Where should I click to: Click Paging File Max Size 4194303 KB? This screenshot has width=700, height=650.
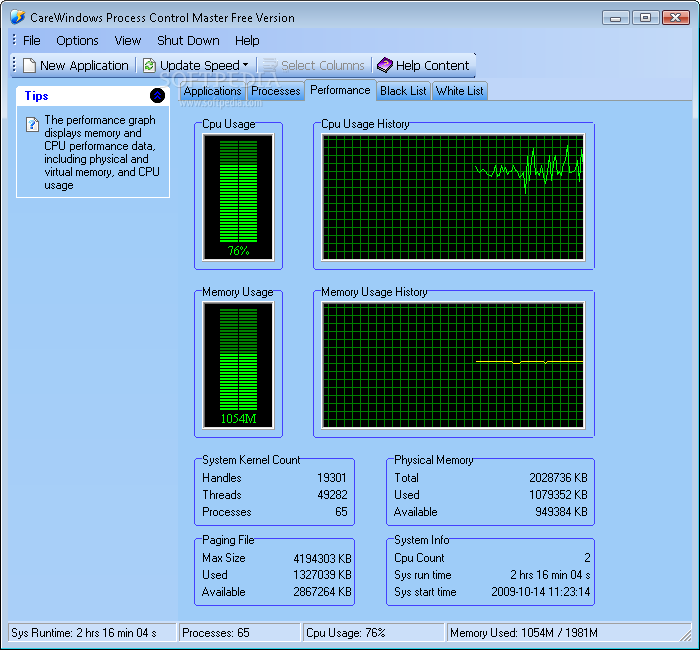click(322, 558)
